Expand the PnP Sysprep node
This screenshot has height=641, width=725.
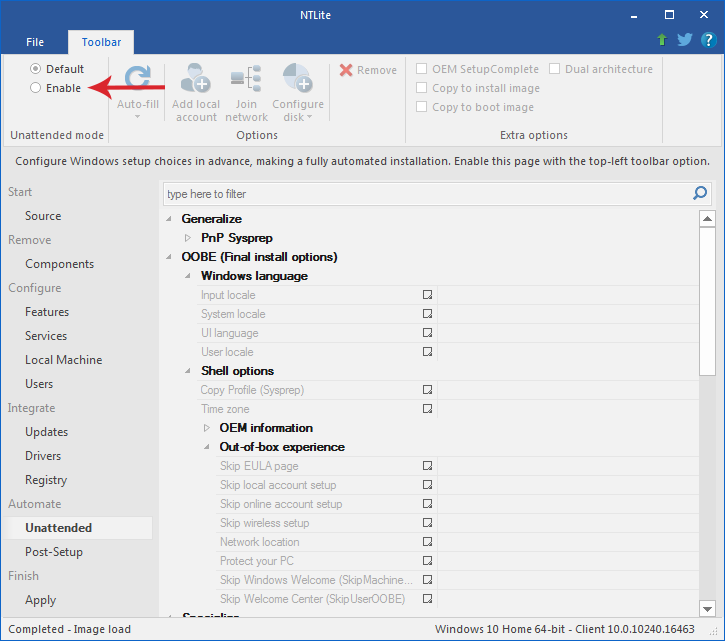[188, 238]
